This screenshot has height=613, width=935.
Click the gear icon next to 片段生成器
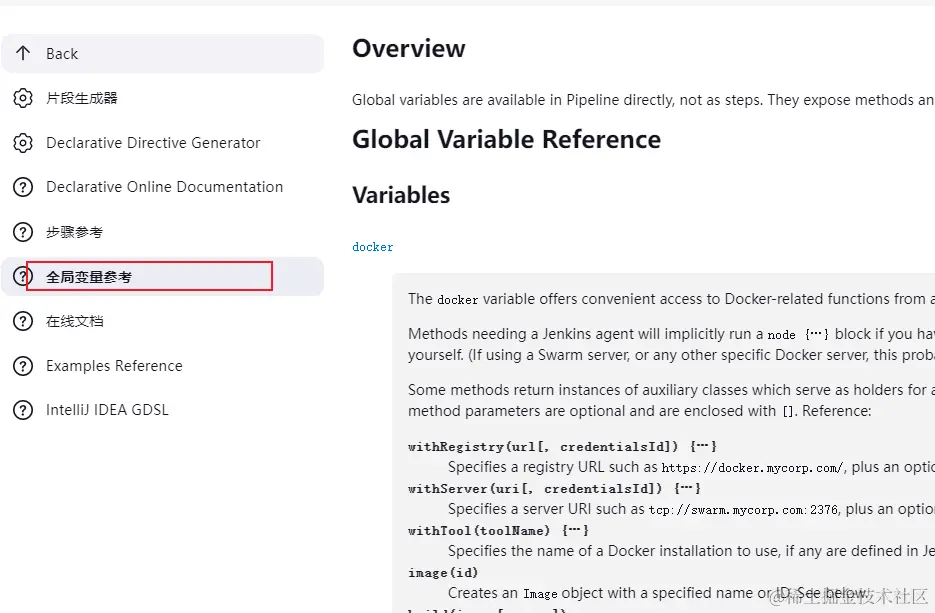pyautogui.click(x=23, y=98)
